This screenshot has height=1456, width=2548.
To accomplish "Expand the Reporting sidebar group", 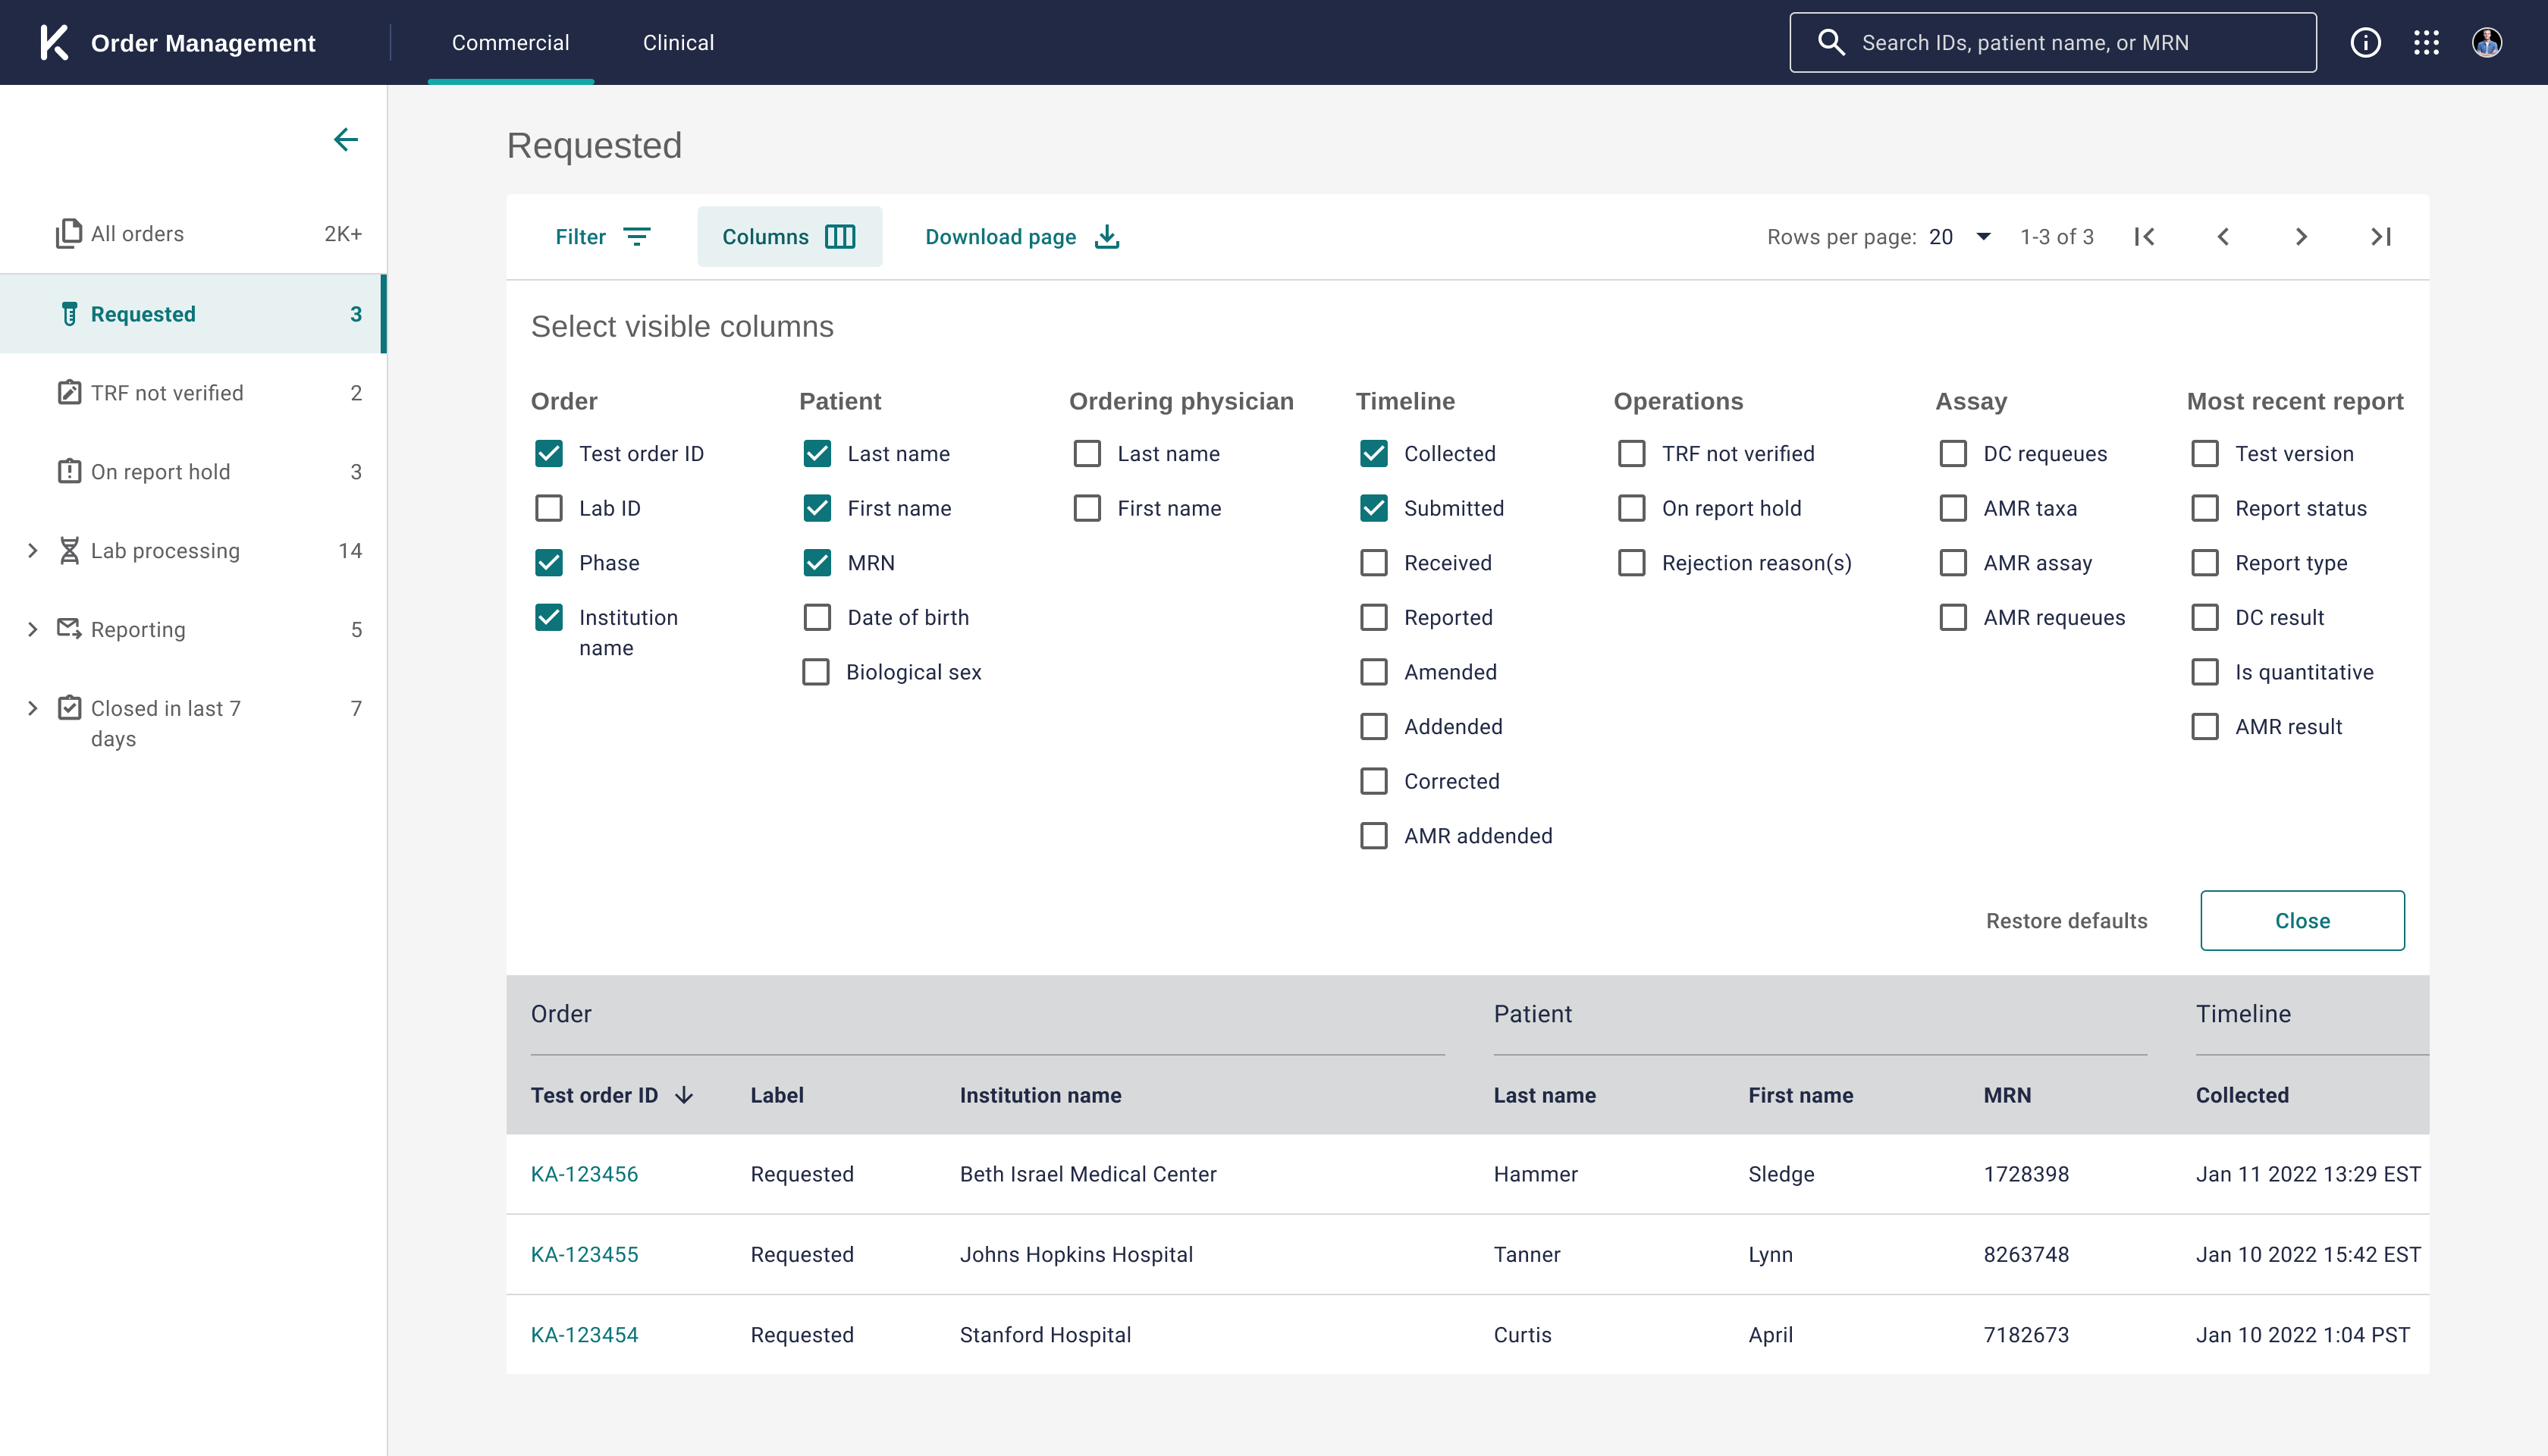I will [32, 629].
